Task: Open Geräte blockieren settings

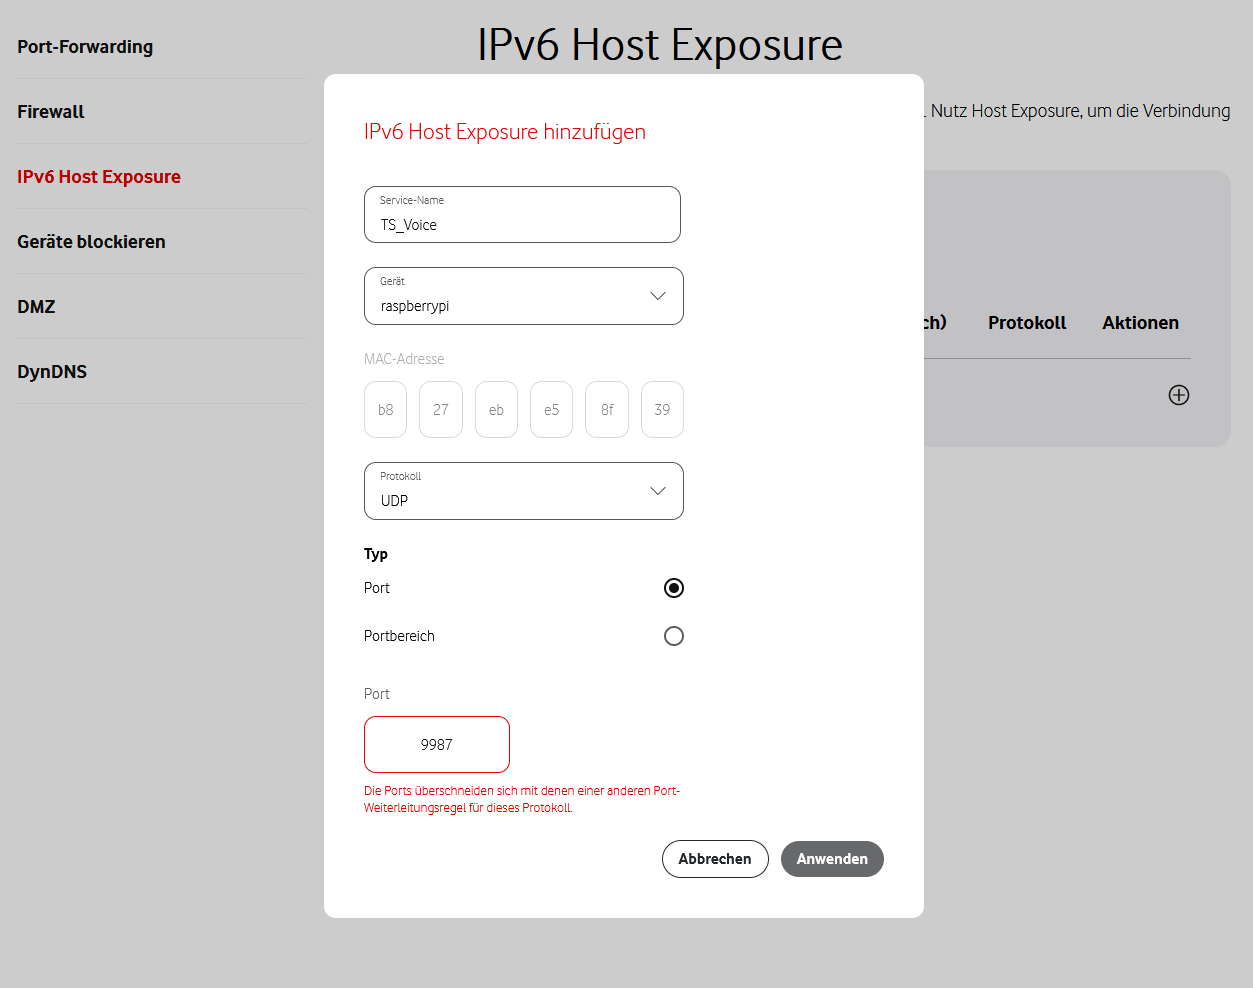Action: [x=91, y=241]
